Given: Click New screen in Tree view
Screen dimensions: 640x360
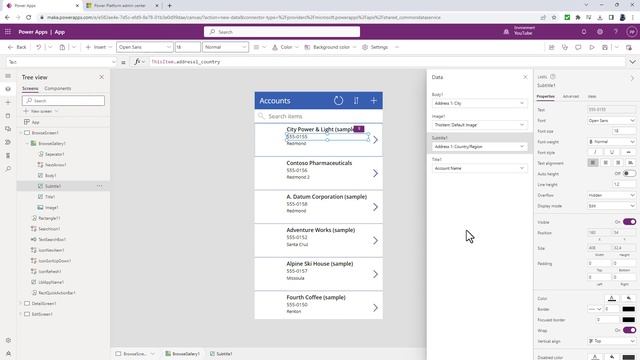Looking at the screenshot, I should click(x=41, y=111).
